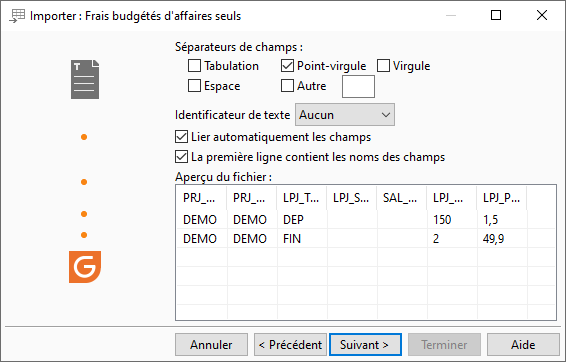Toggle Lier automatiquement les champs
This screenshot has width=566, height=362.
click(182, 137)
